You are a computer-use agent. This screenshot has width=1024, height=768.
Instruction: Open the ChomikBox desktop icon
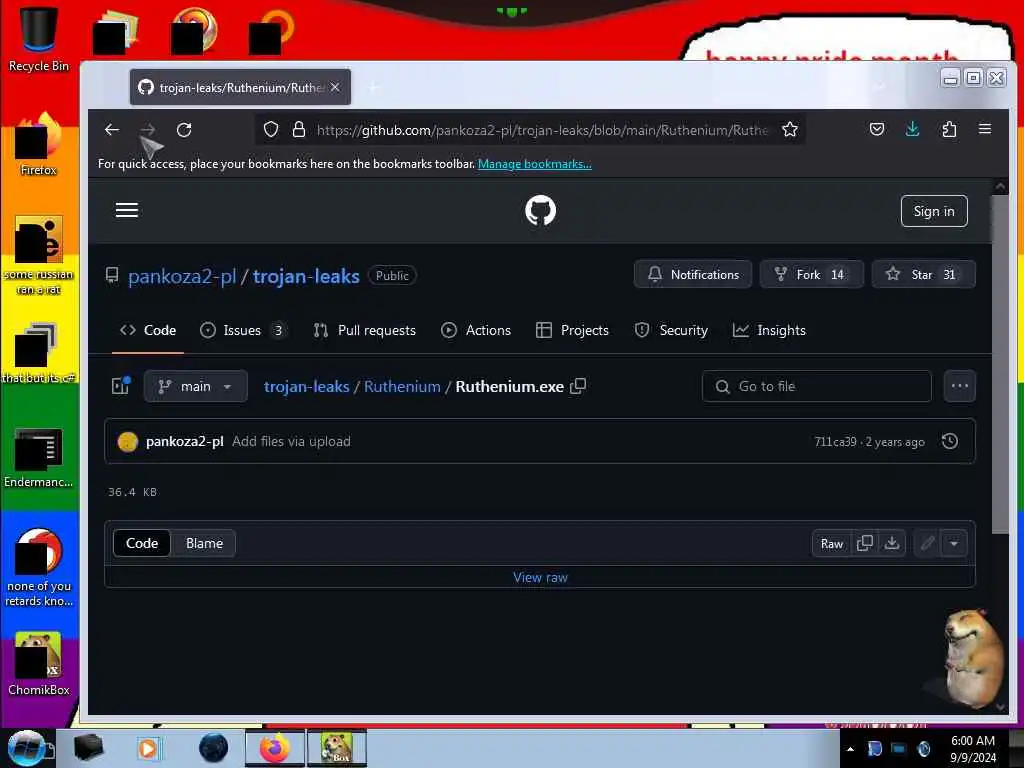coord(39,664)
